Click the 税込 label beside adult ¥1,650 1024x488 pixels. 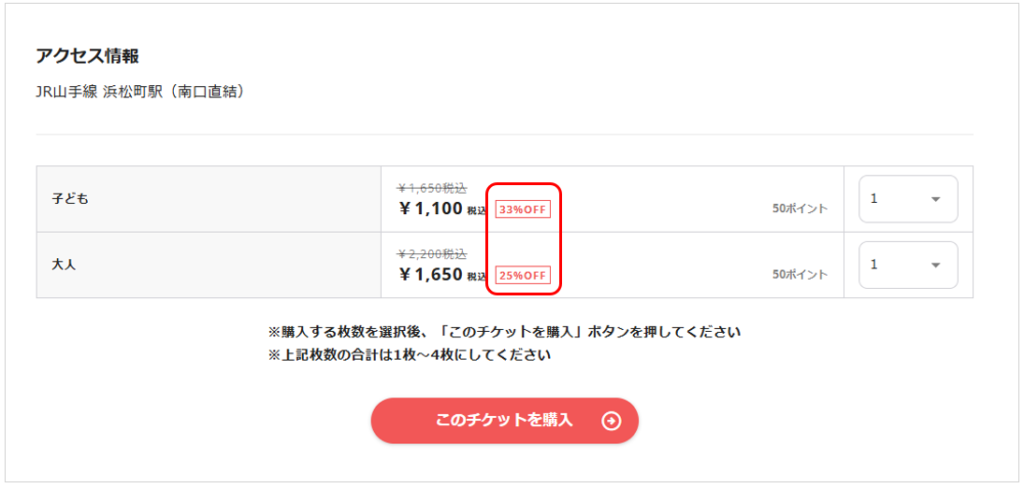click(x=476, y=276)
